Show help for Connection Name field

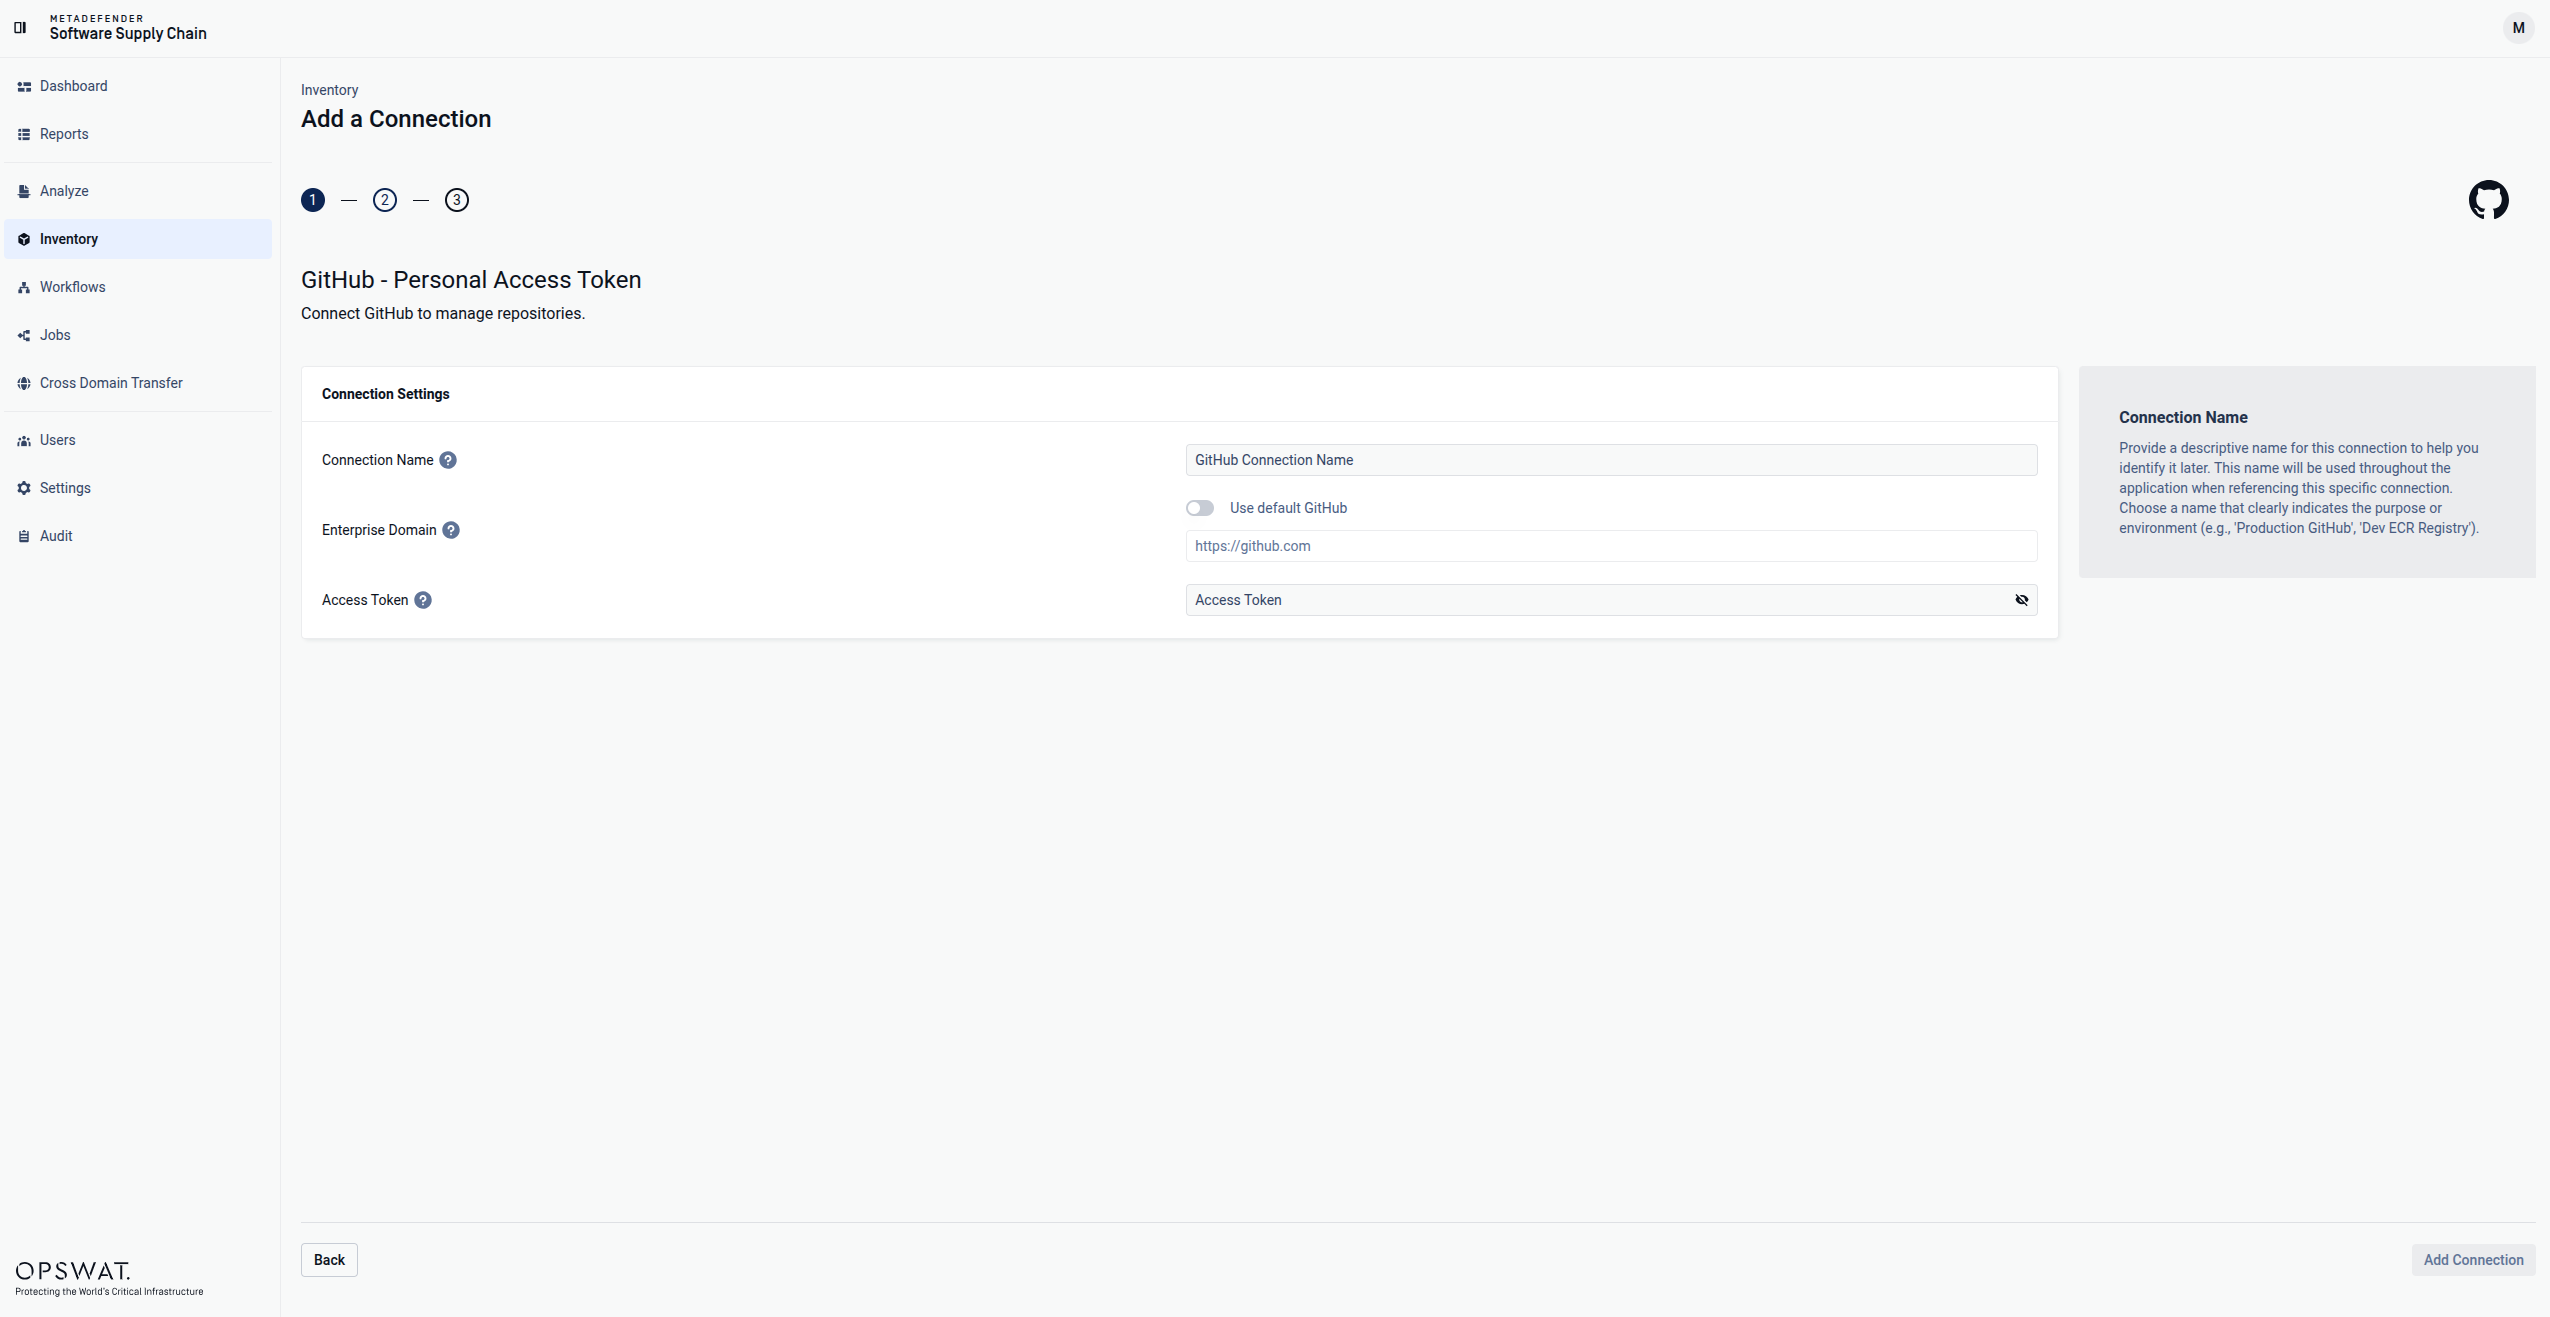448,460
